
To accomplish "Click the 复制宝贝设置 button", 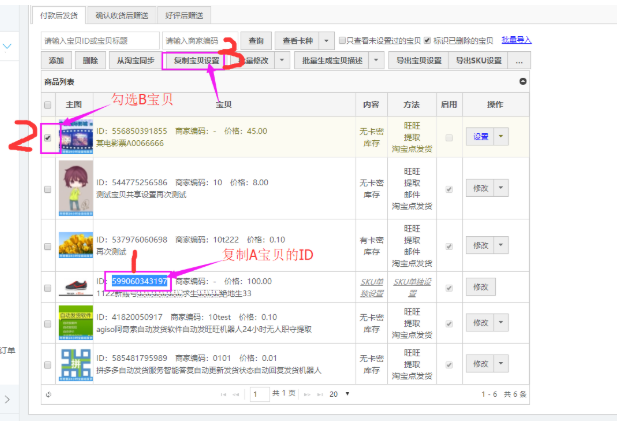I will click(196, 61).
